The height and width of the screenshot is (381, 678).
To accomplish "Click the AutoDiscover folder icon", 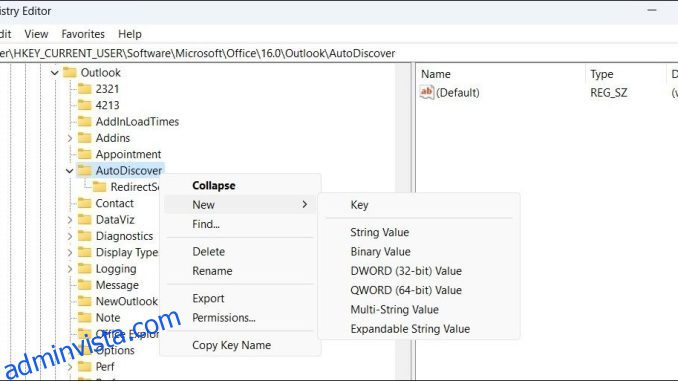I will coord(85,170).
